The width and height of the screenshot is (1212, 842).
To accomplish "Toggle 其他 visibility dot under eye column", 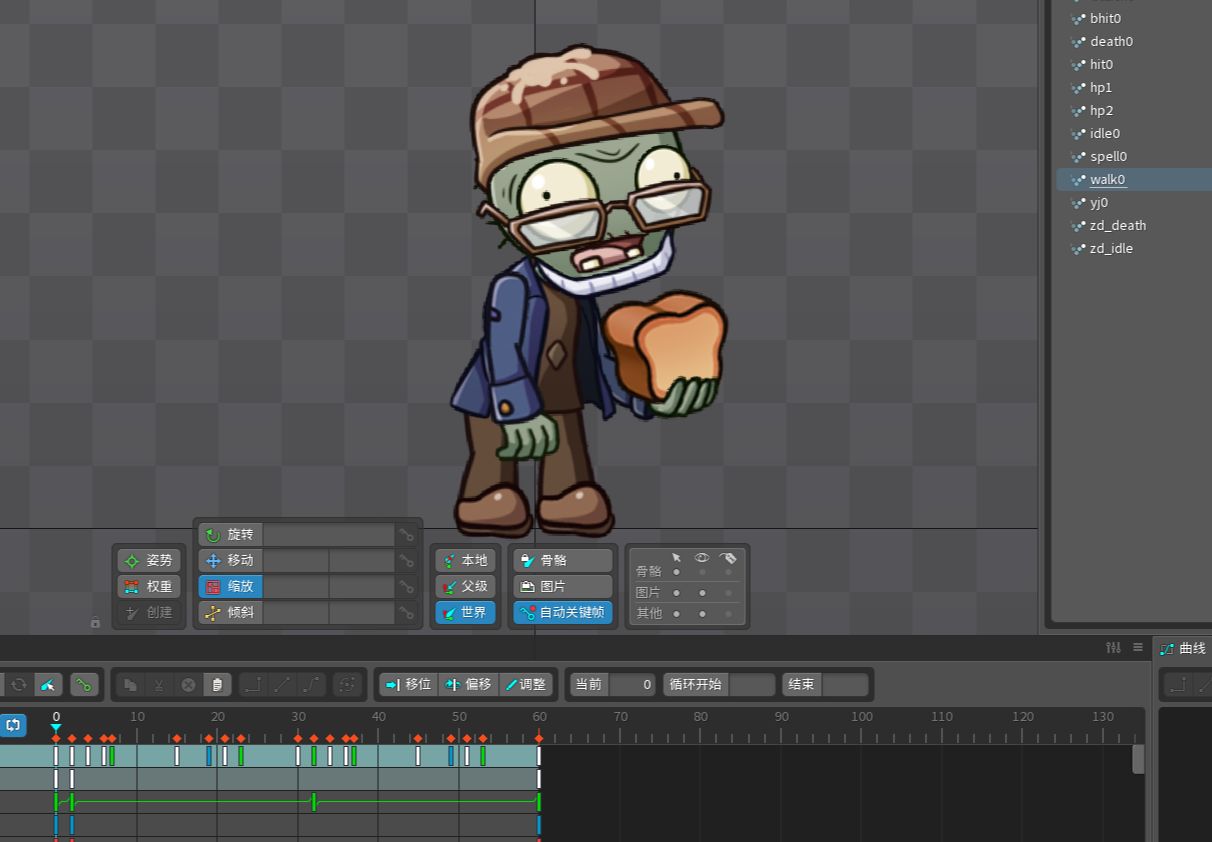I will pos(702,613).
